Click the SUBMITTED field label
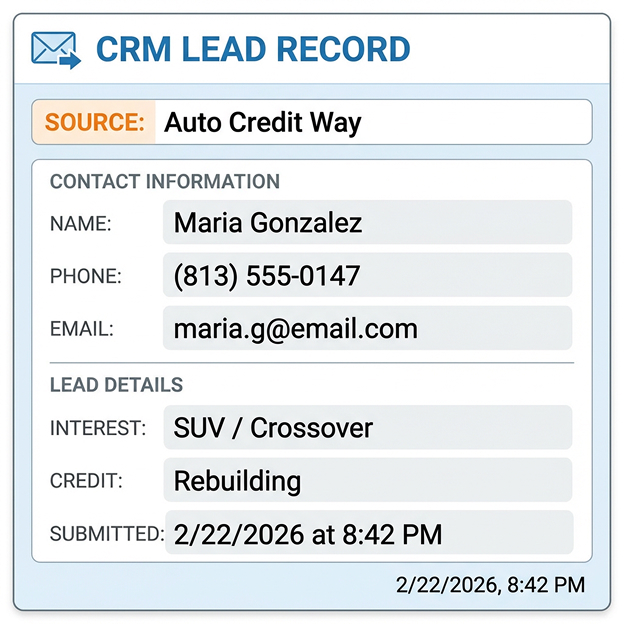The height and width of the screenshot is (624, 624). tap(107, 533)
